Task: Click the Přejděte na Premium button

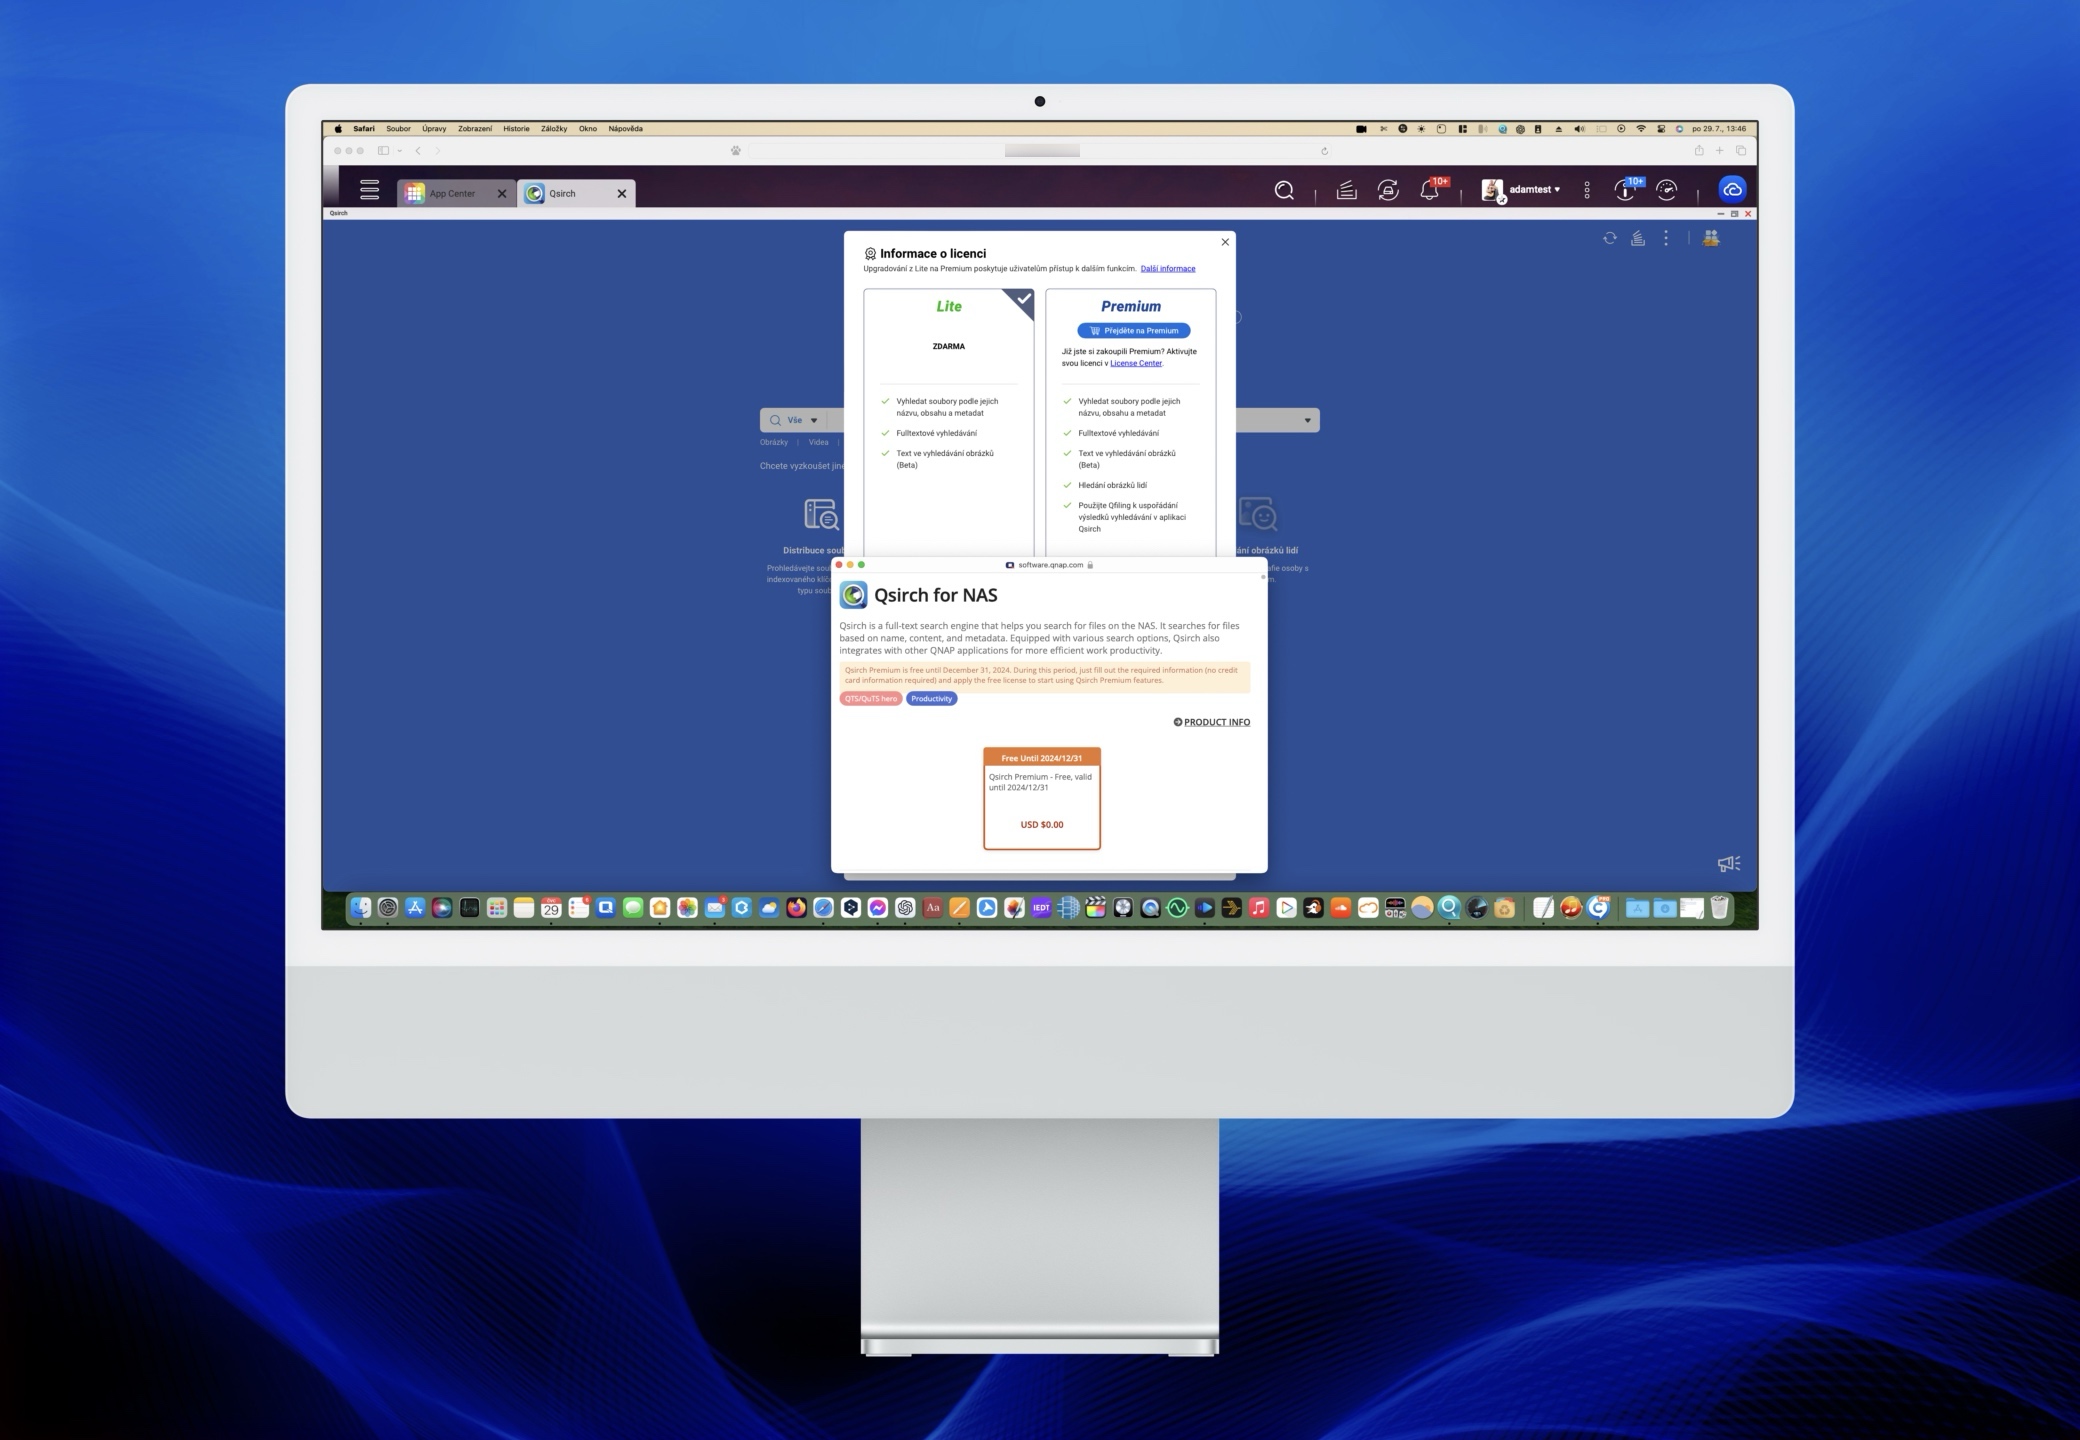Action: pos(1133,331)
